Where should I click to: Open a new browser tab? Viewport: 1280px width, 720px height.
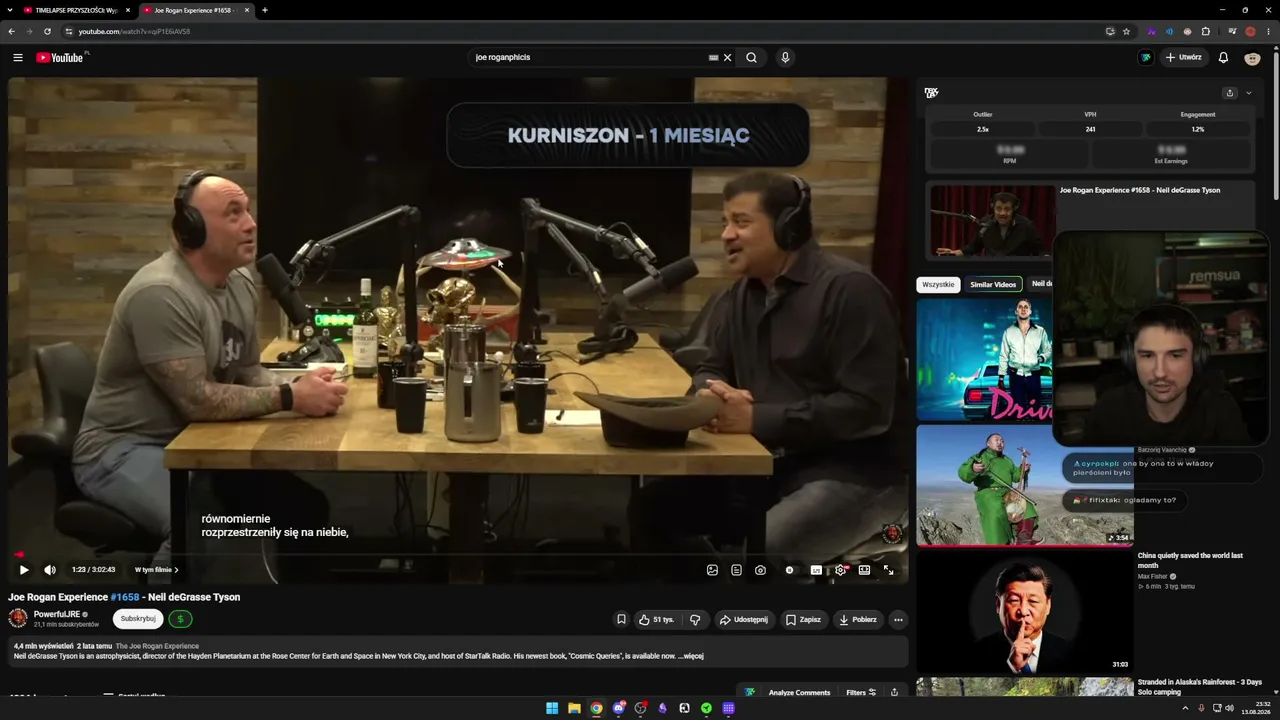[x=264, y=10]
